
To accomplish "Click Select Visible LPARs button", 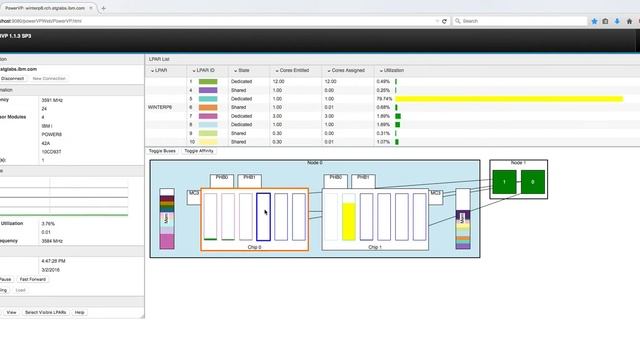I will point(45,312).
